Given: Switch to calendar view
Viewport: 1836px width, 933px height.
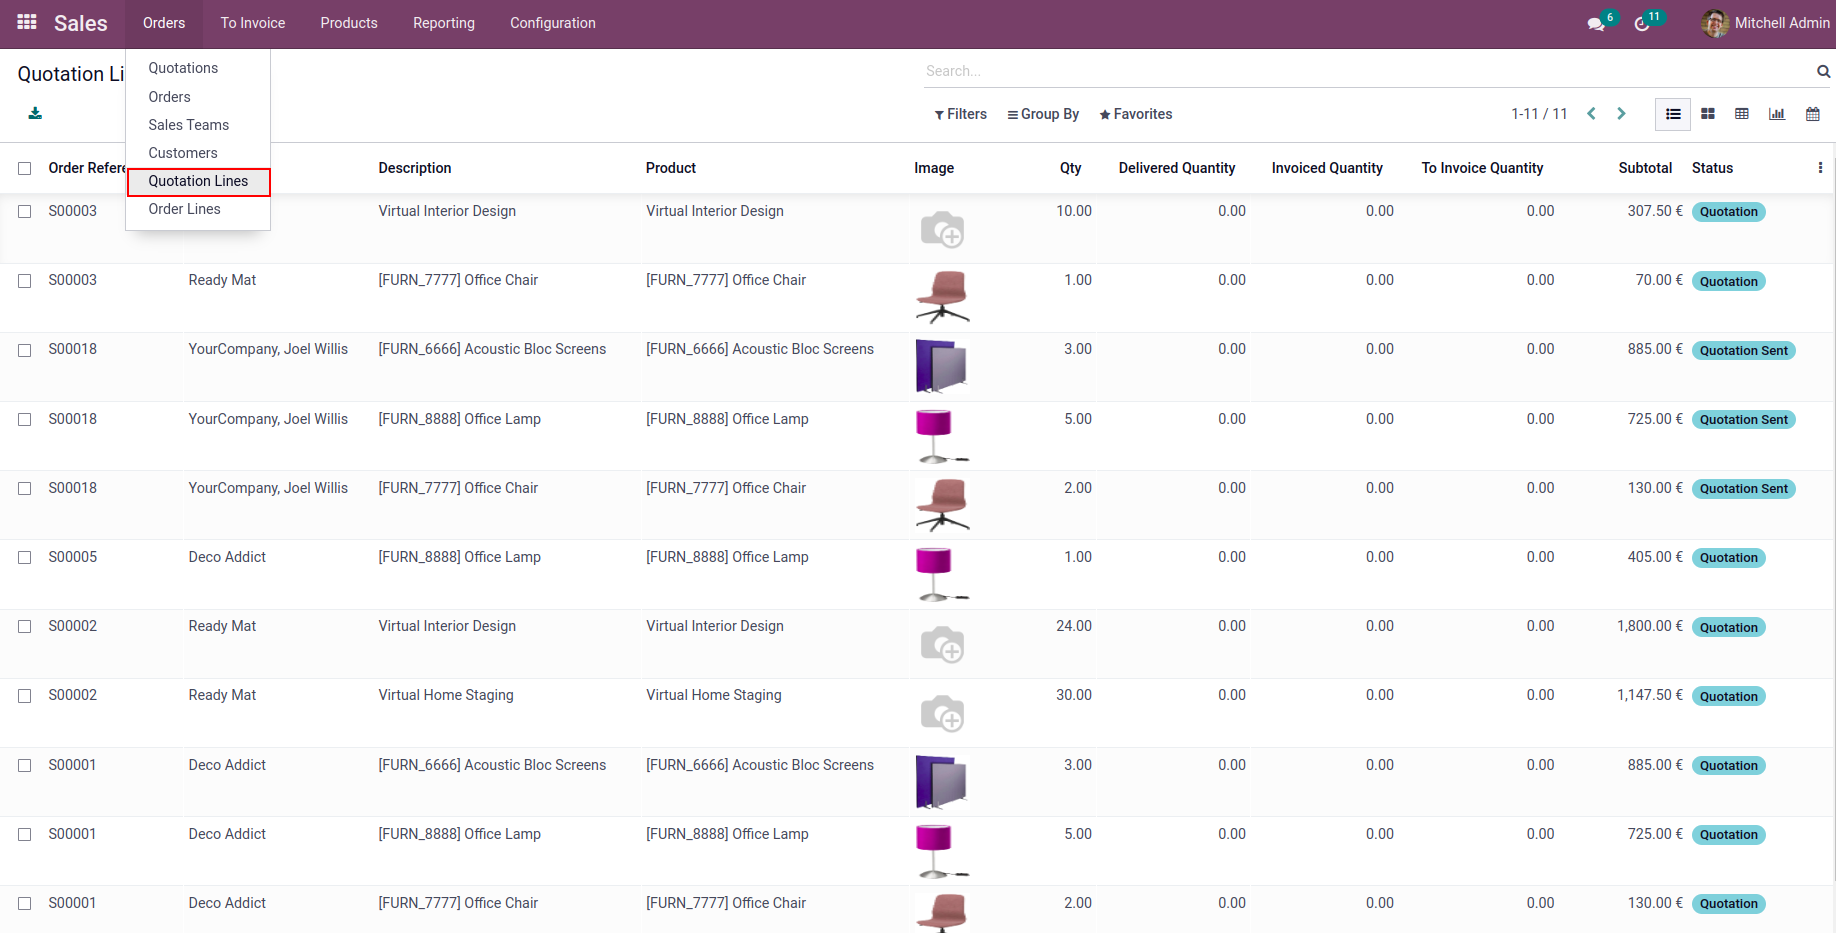Looking at the screenshot, I should (x=1812, y=114).
